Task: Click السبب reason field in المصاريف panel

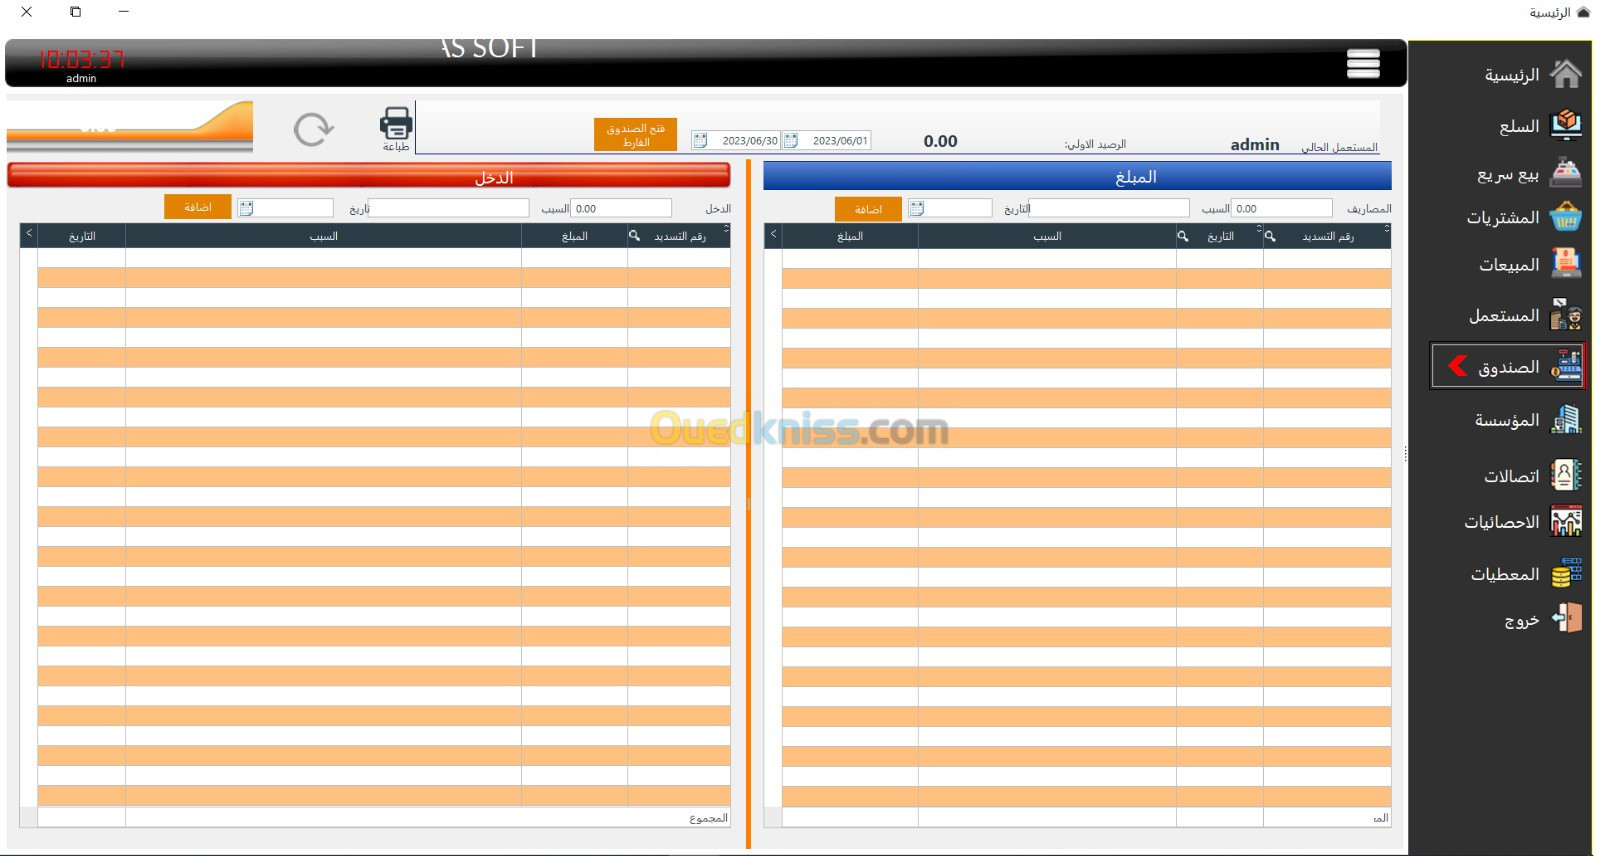Action: 1109,208
